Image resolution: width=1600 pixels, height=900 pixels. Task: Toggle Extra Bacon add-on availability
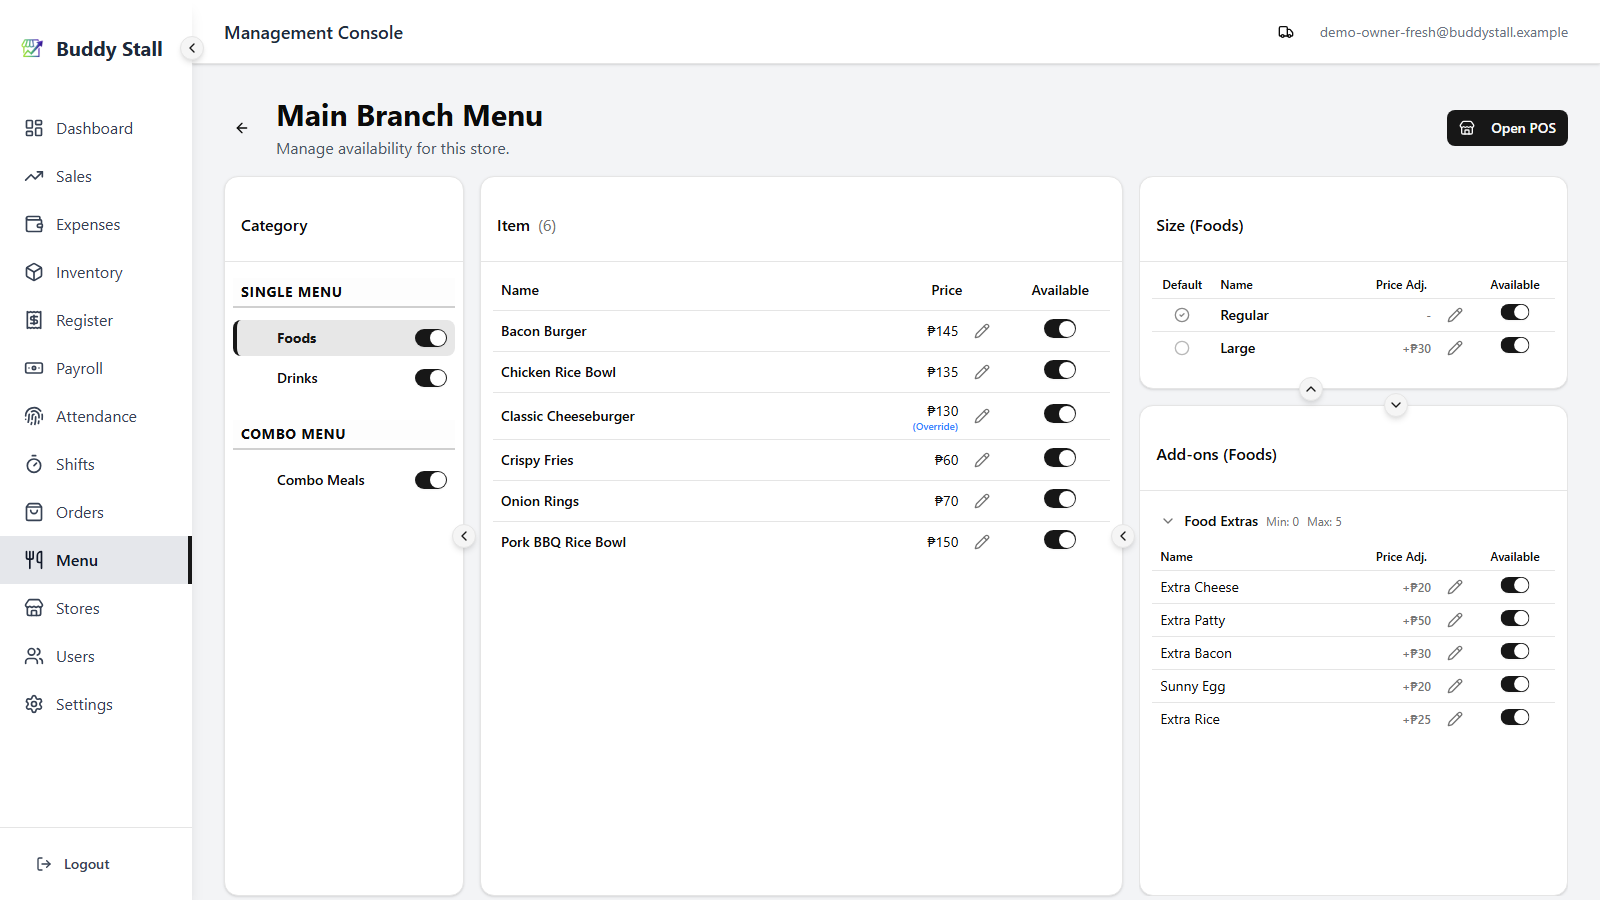(1515, 651)
